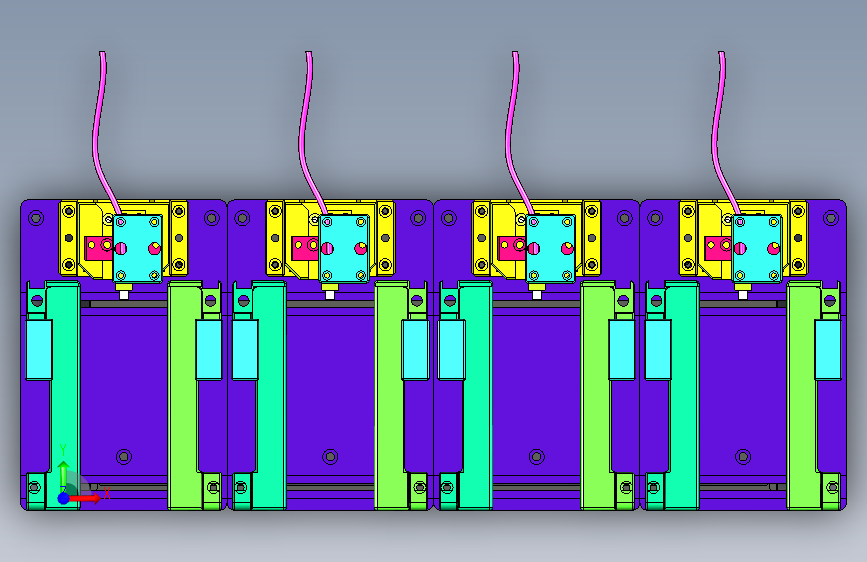Pick the center hole in the second module's base plate

point(330,457)
